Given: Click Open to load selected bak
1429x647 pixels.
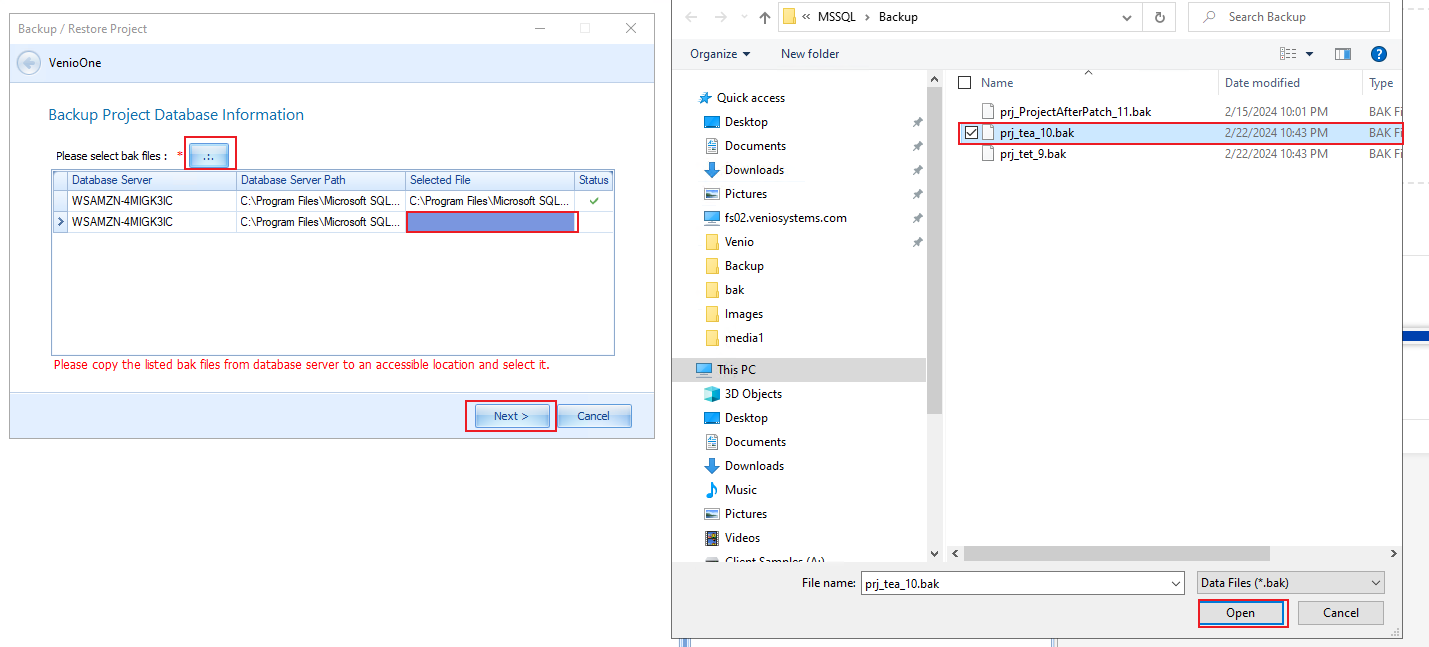Looking at the screenshot, I should click(1241, 613).
